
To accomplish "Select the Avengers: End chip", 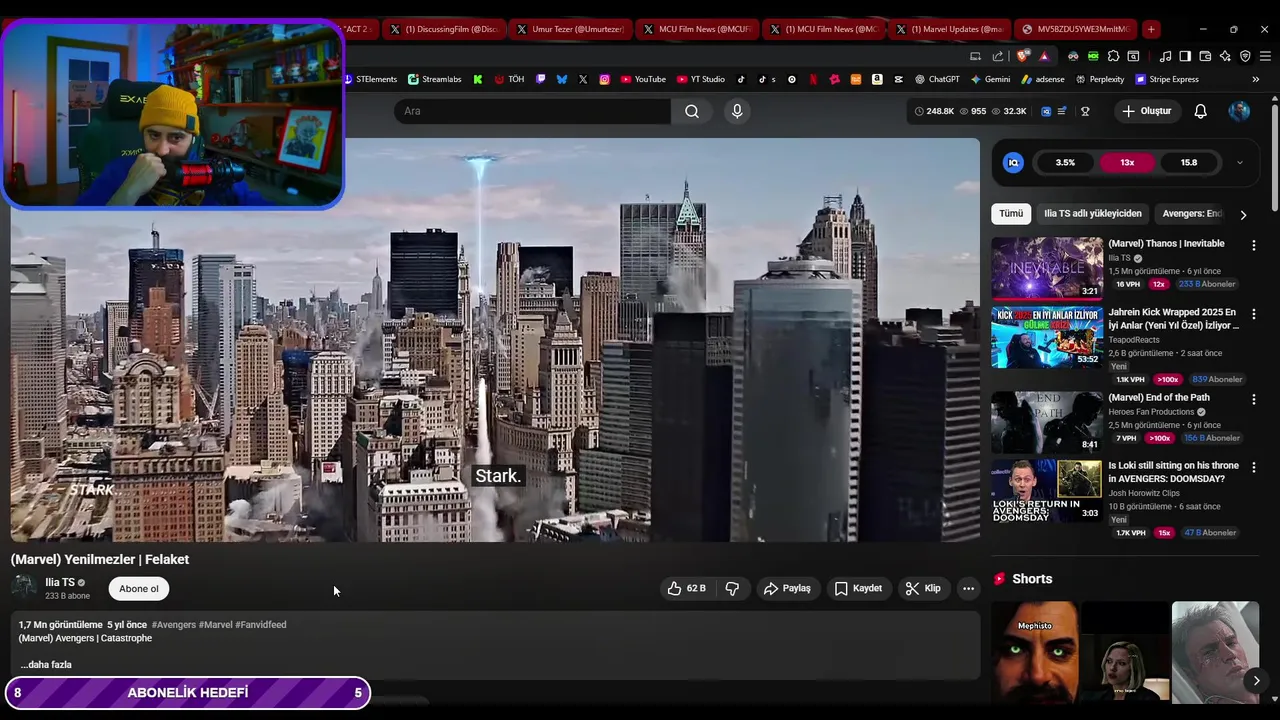I will [1191, 213].
